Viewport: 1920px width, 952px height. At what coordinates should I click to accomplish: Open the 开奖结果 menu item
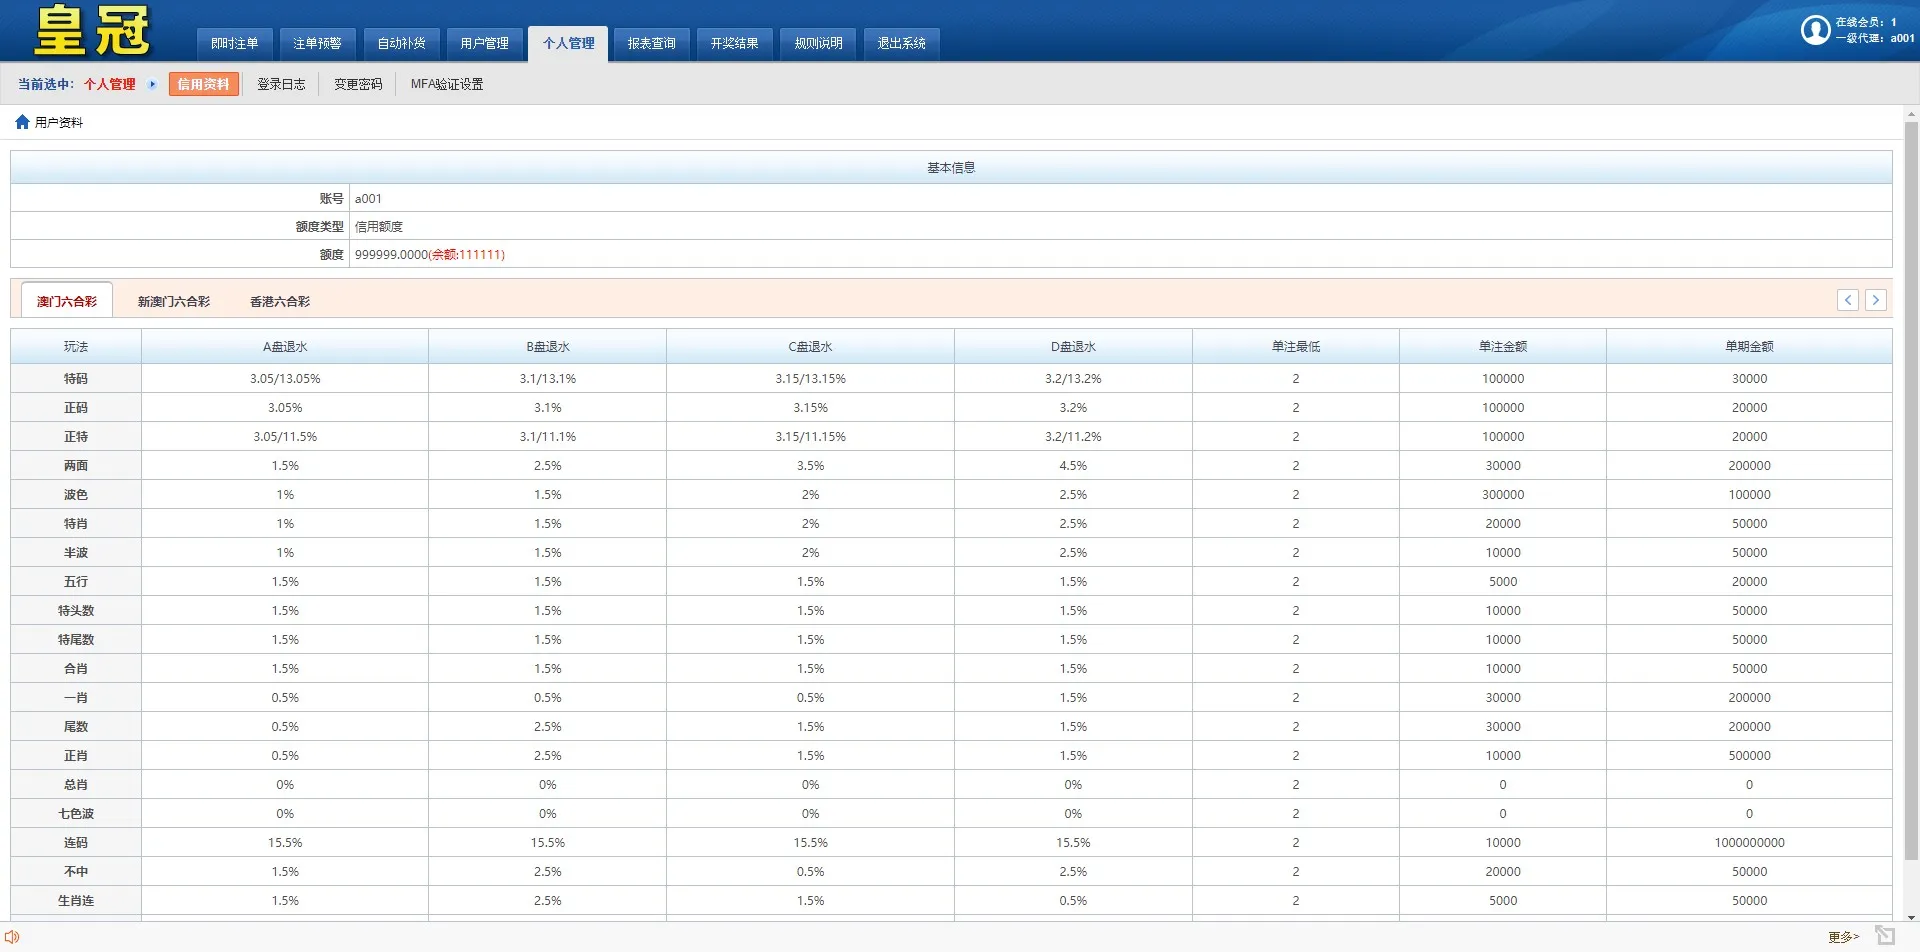[734, 43]
